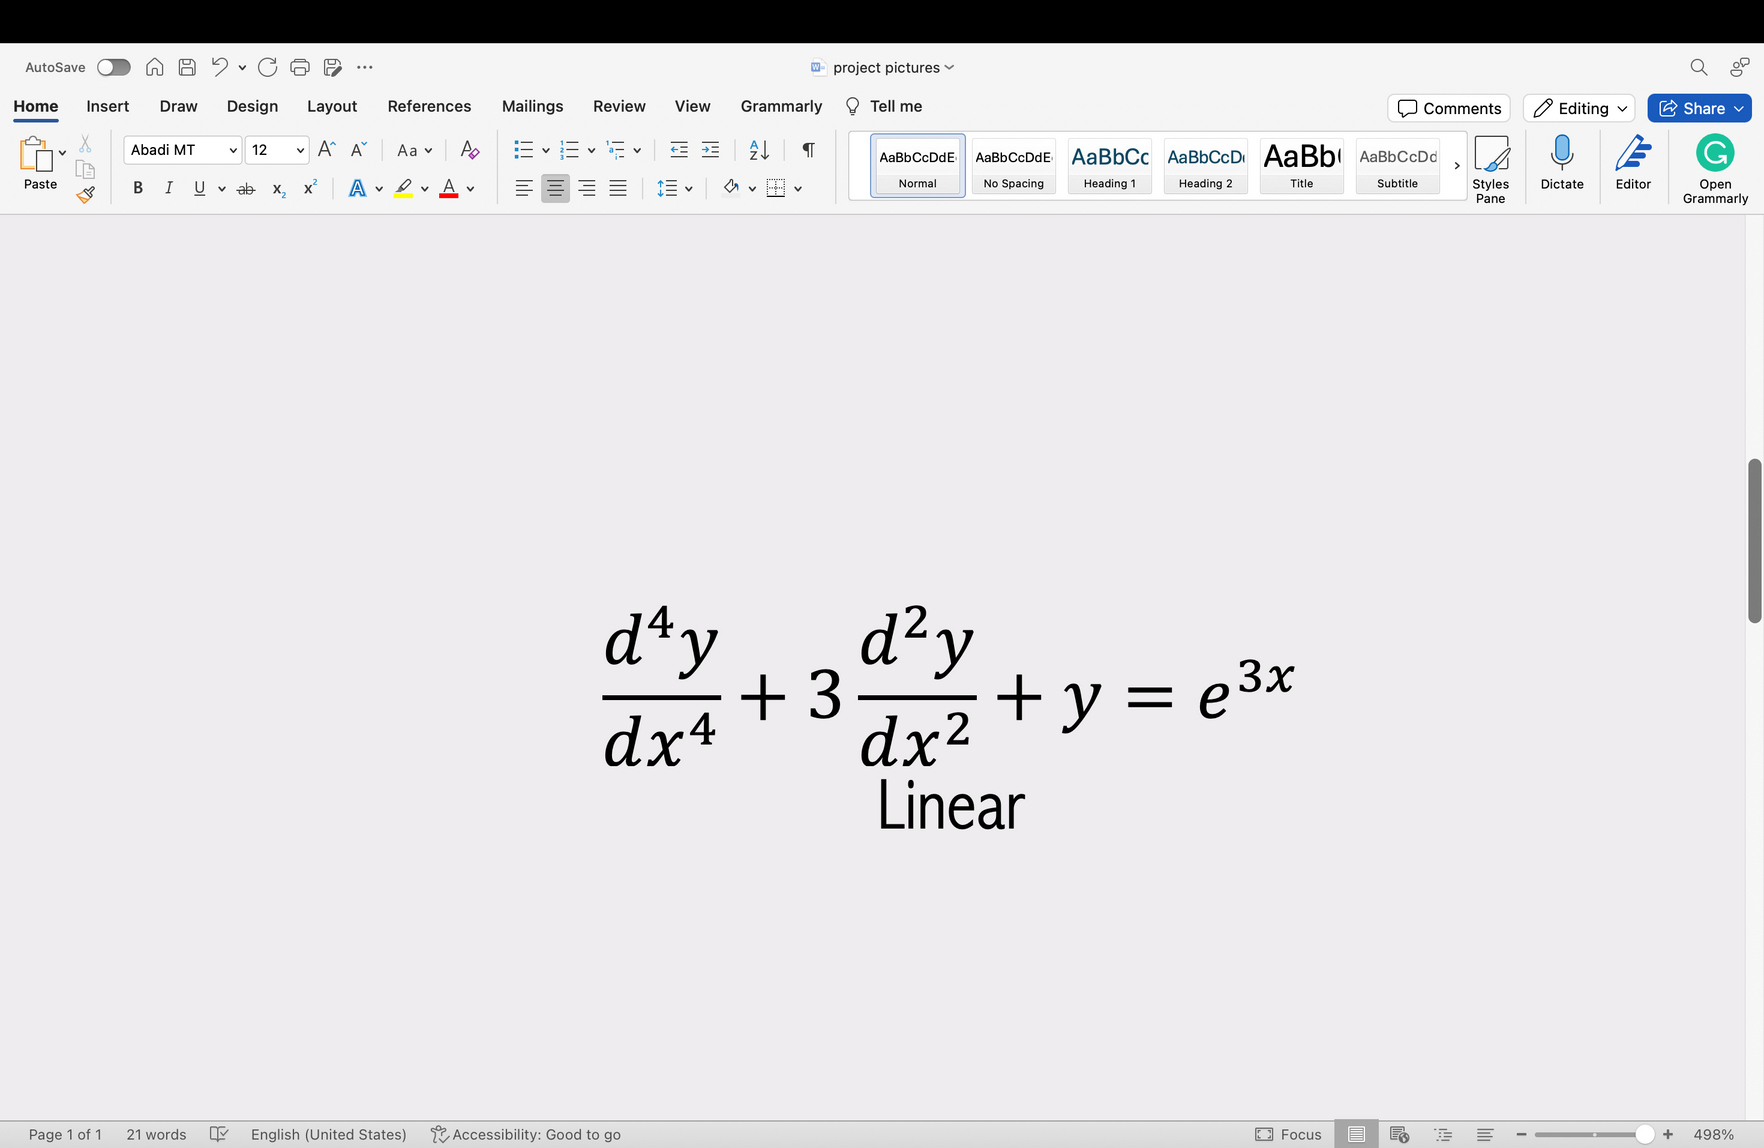This screenshot has width=1764, height=1148.
Task: Apply the Heading 1 style thumbnail
Action: coord(1109,166)
